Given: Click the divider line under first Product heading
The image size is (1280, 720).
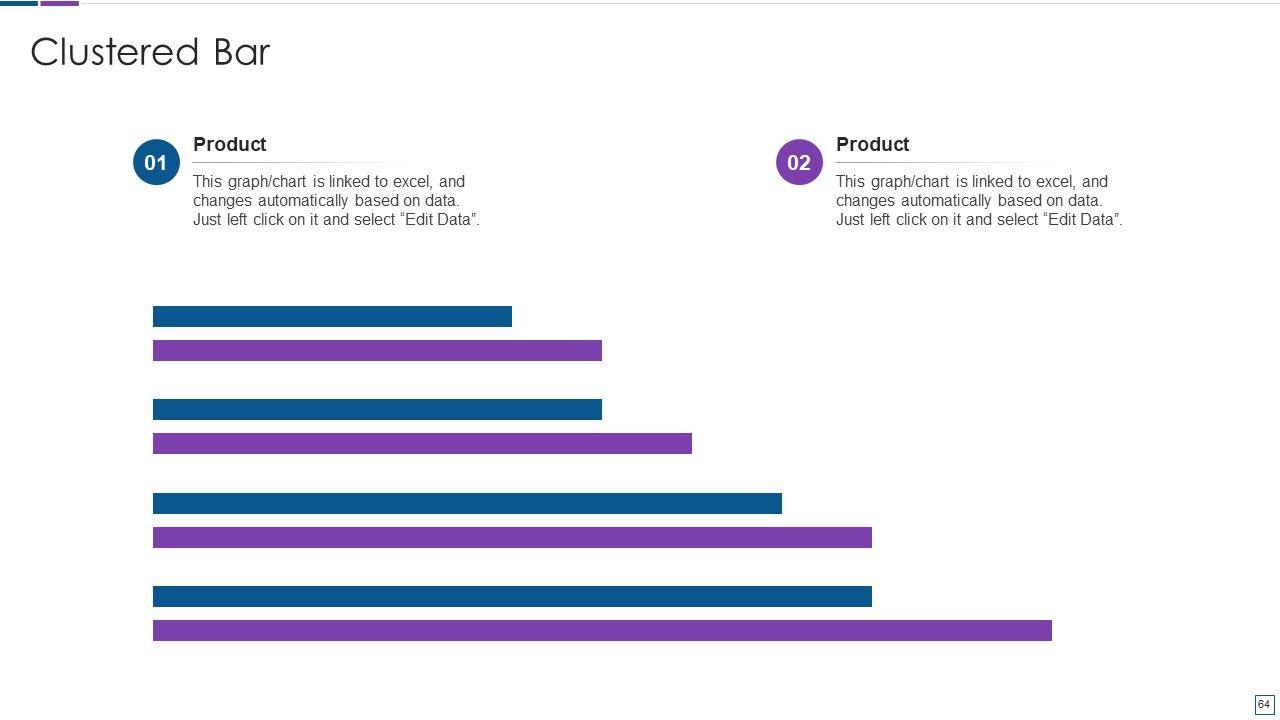Looking at the screenshot, I should [x=300, y=162].
